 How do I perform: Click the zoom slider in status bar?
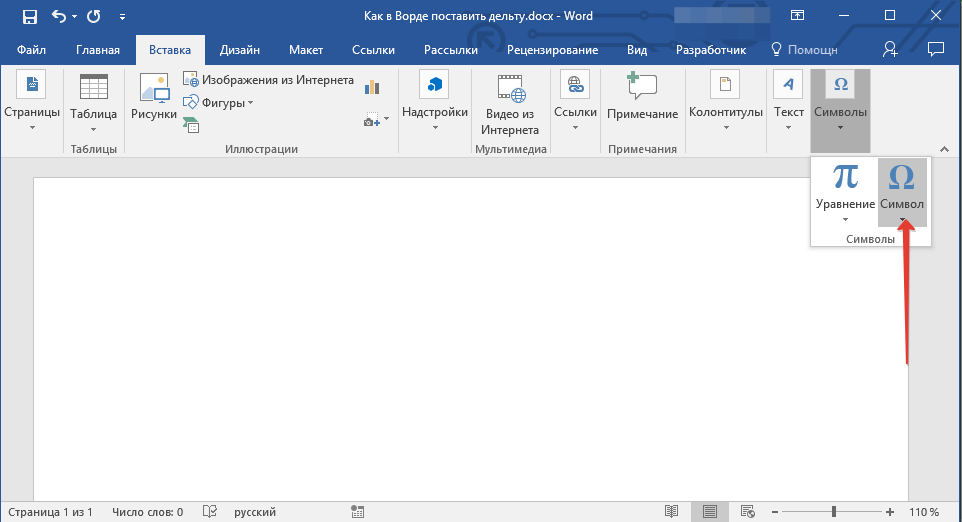tap(833, 512)
